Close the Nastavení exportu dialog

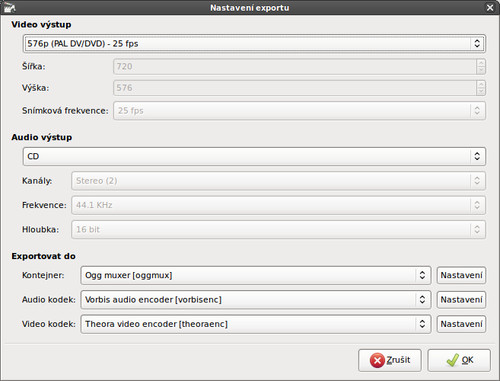[490, 7]
